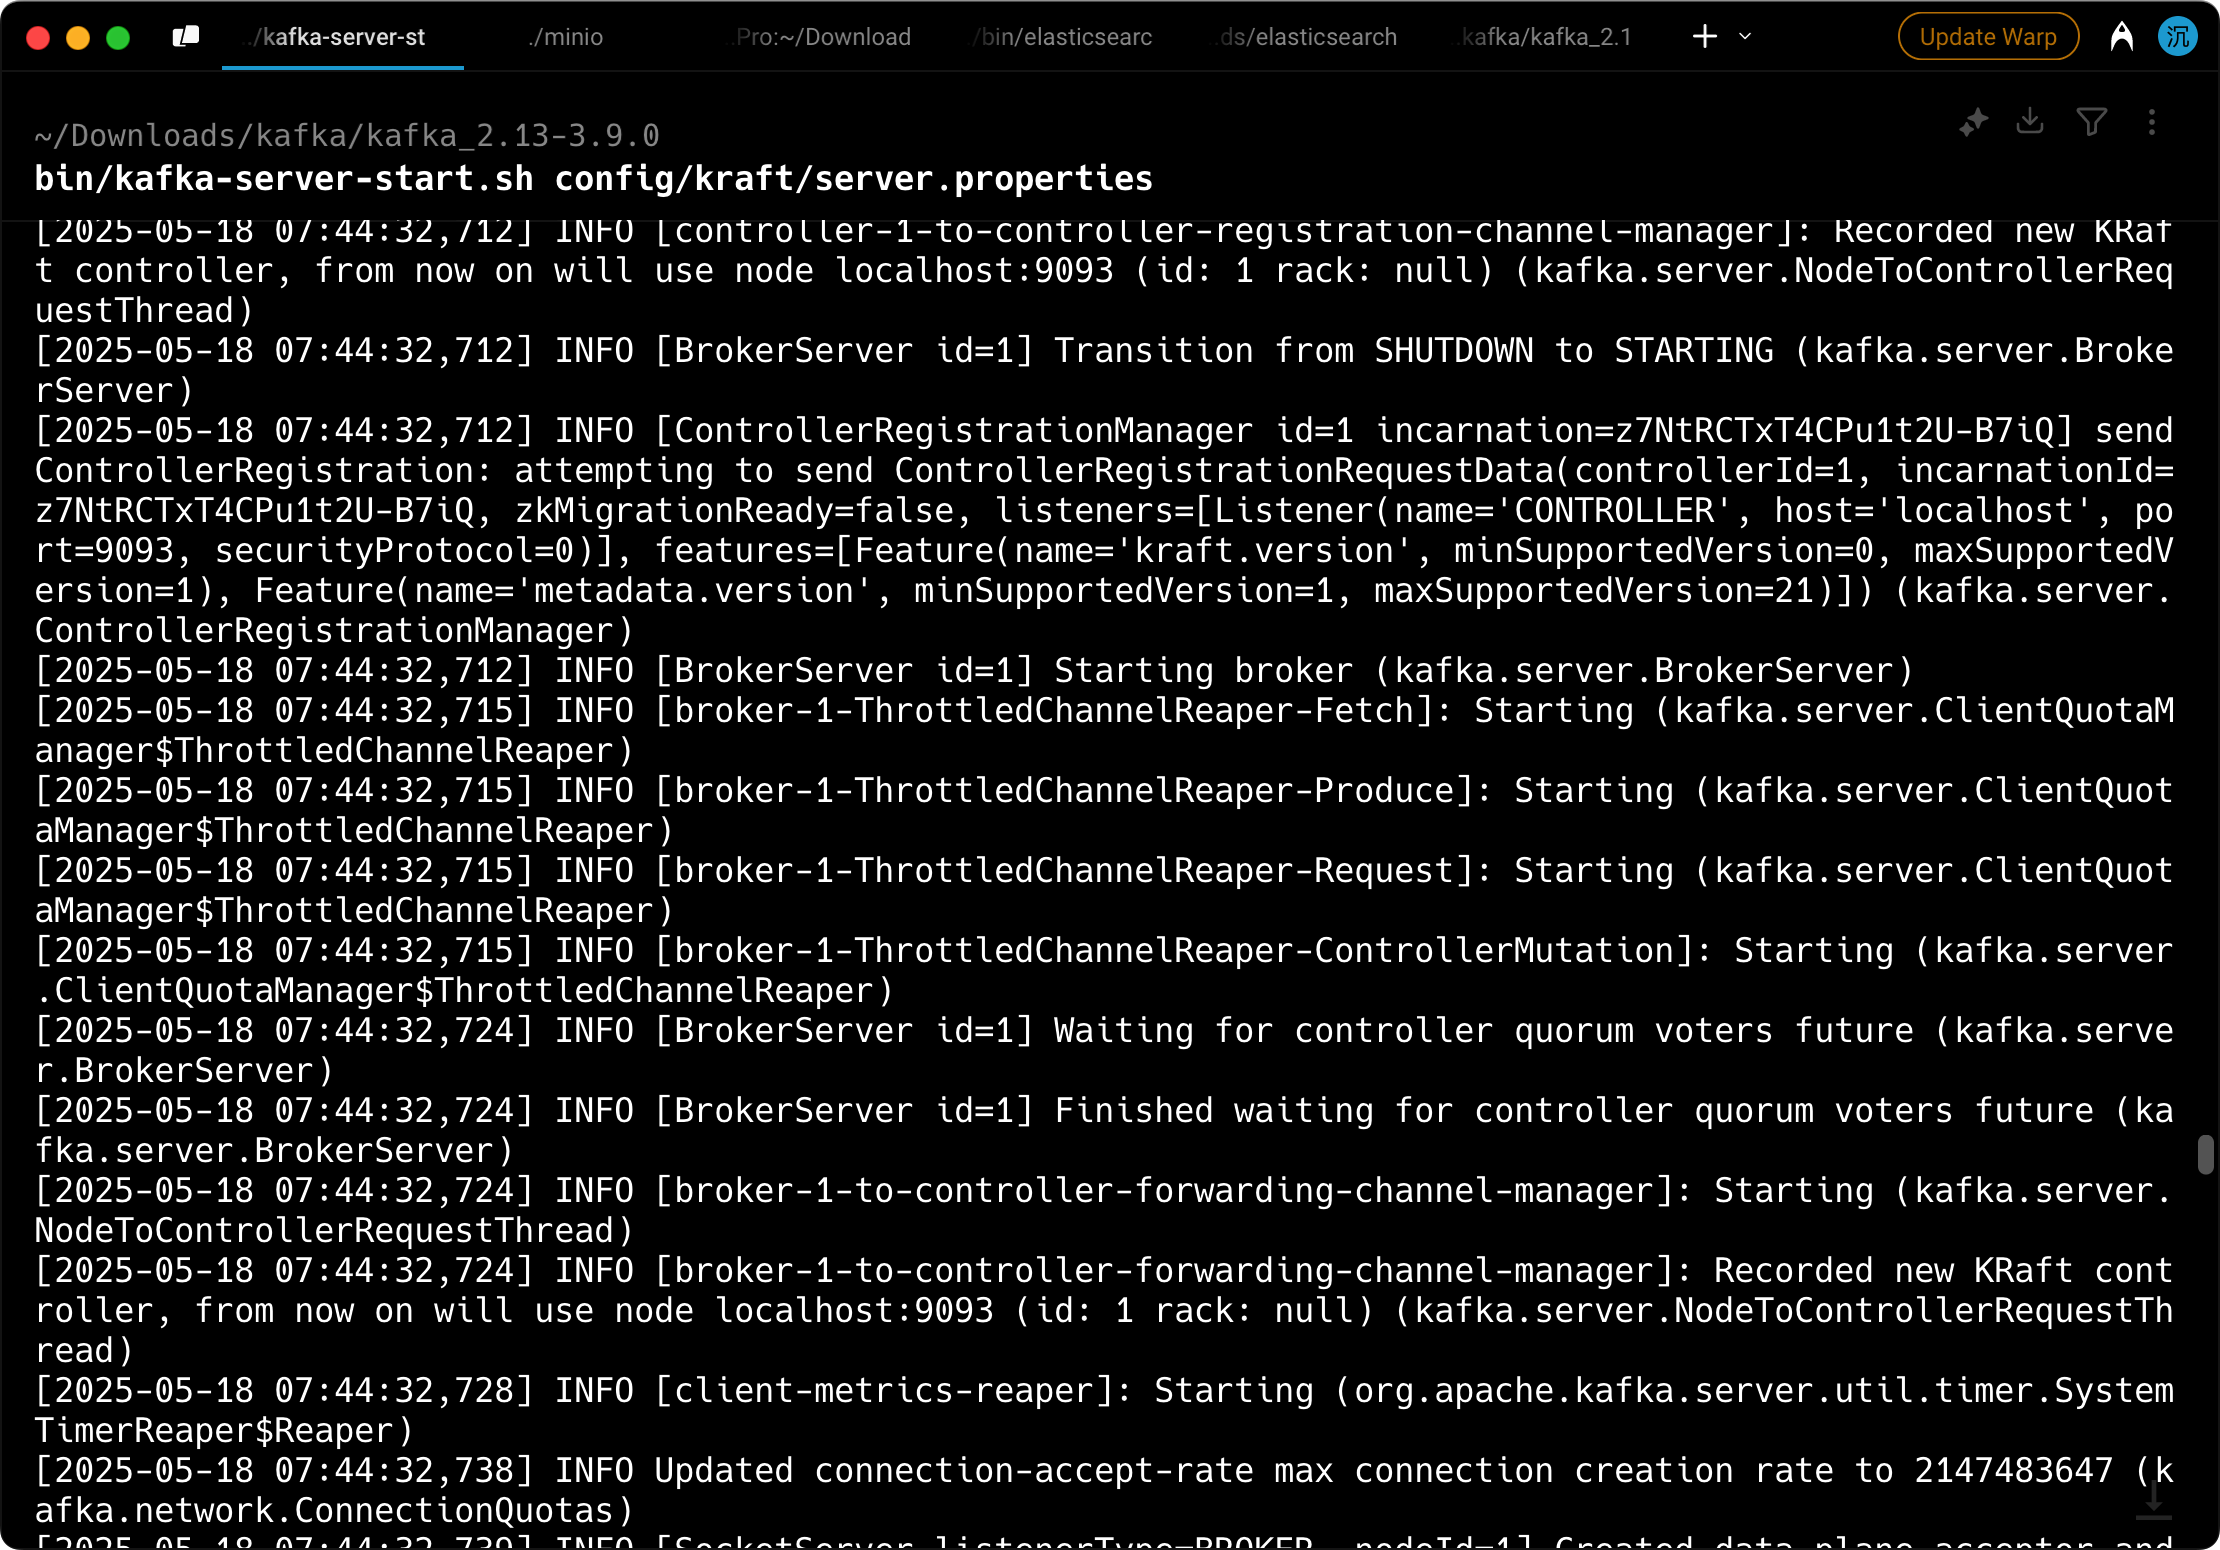The height and width of the screenshot is (1550, 2220).
Task: Click the new tab plus icon
Action: [1704, 37]
